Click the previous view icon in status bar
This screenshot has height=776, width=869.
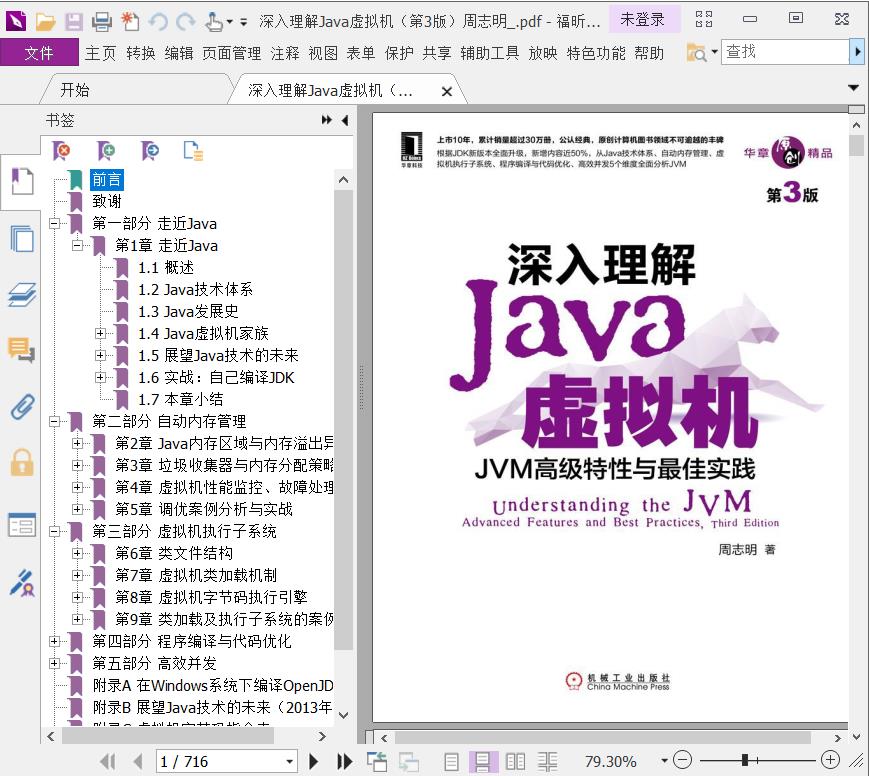point(377,762)
